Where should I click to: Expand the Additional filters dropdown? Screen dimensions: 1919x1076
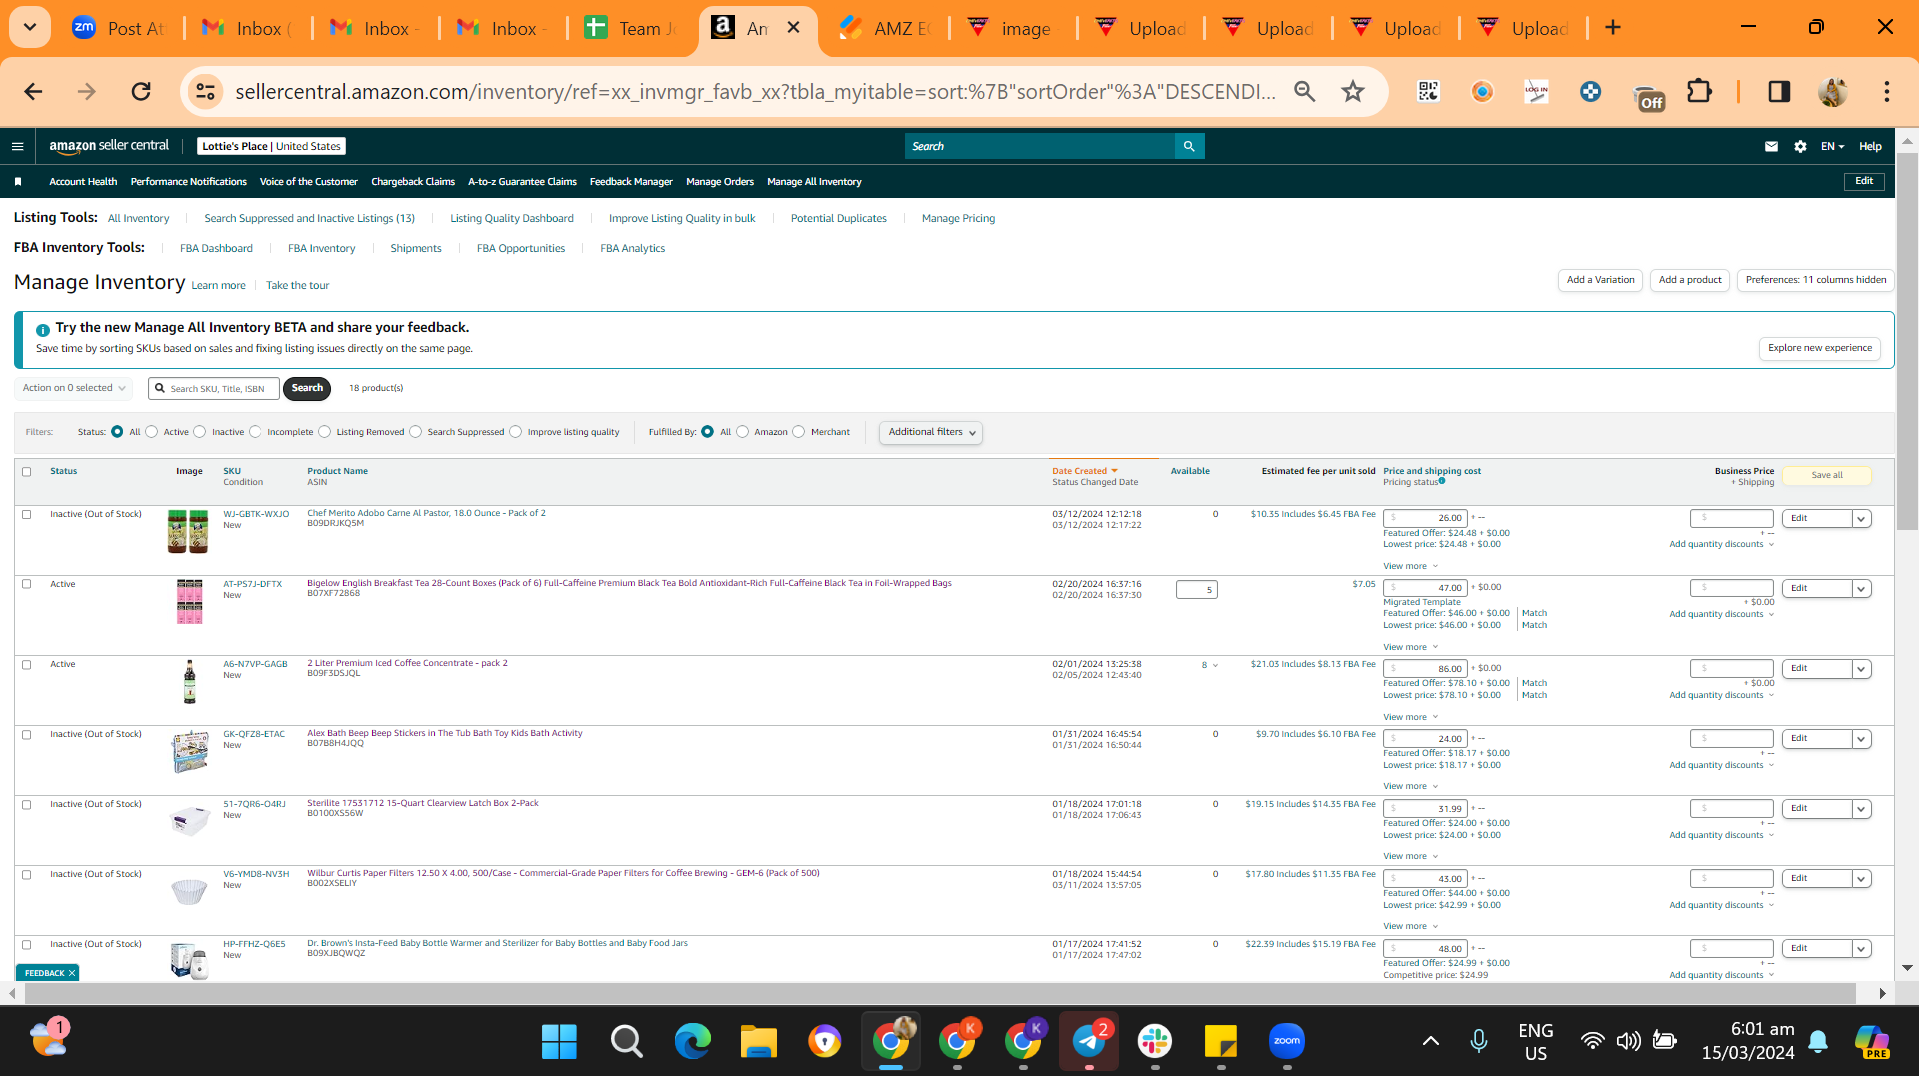pos(931,432)
